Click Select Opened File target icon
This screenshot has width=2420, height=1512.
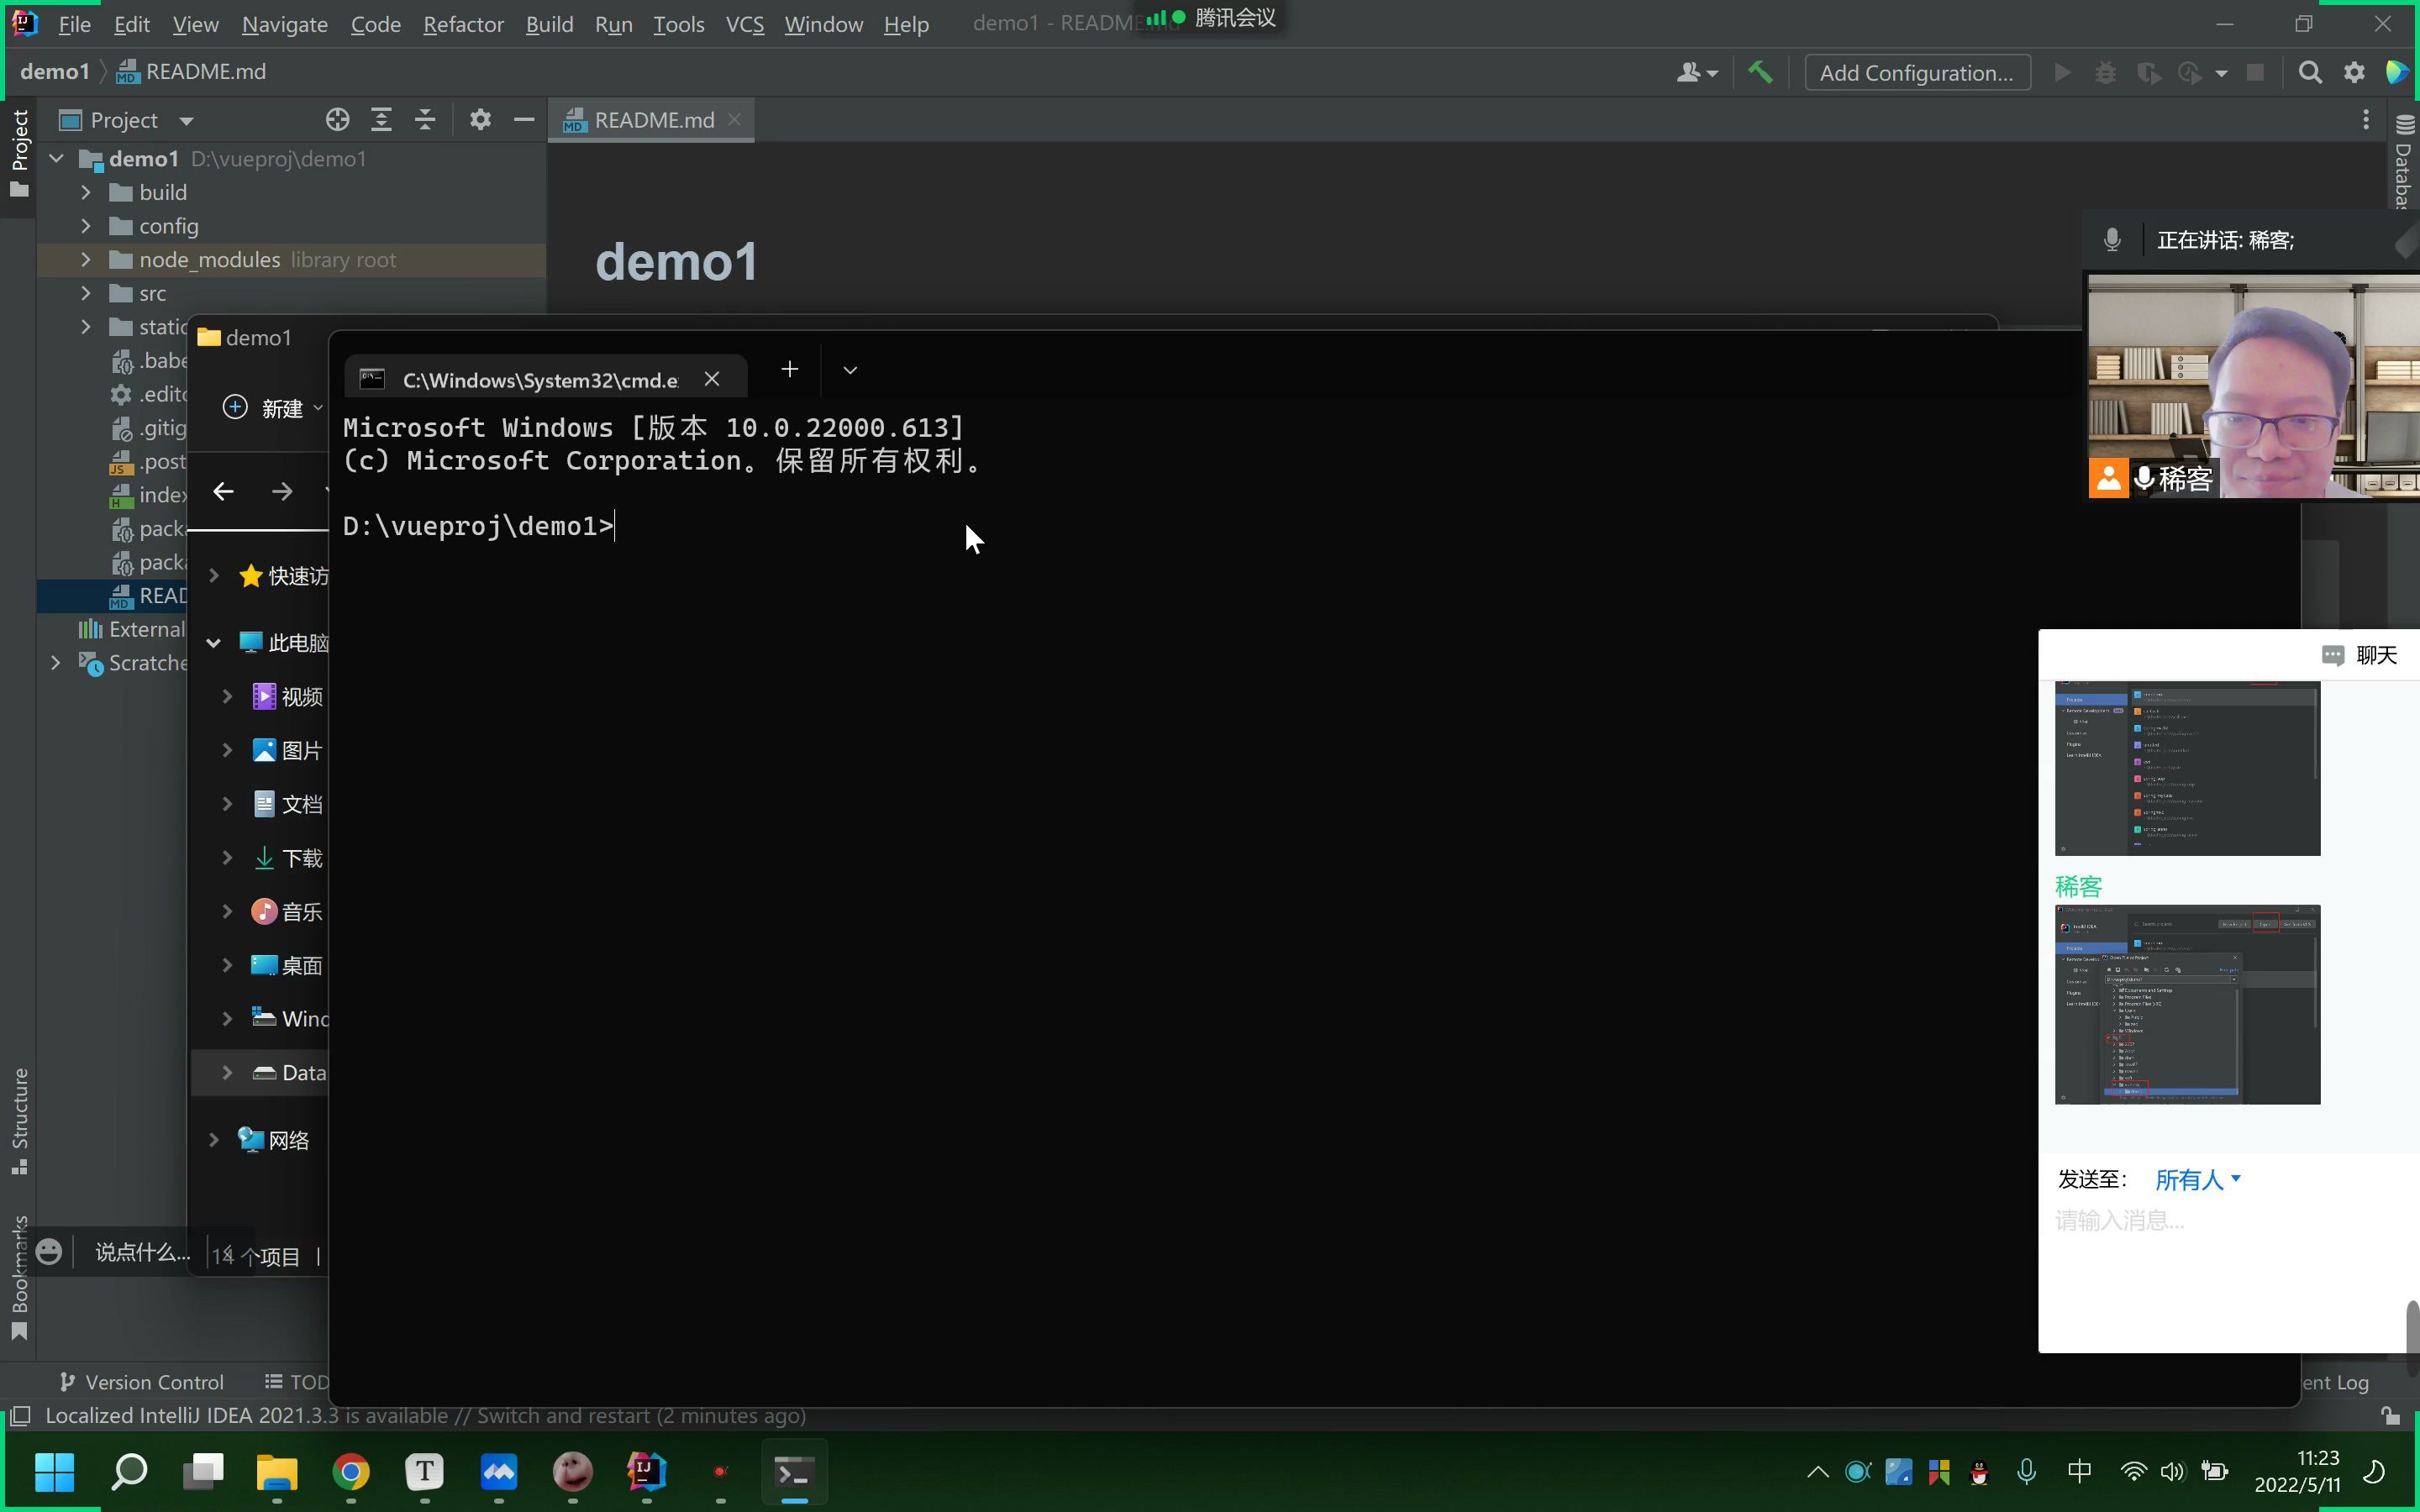(x=337, y=120)
